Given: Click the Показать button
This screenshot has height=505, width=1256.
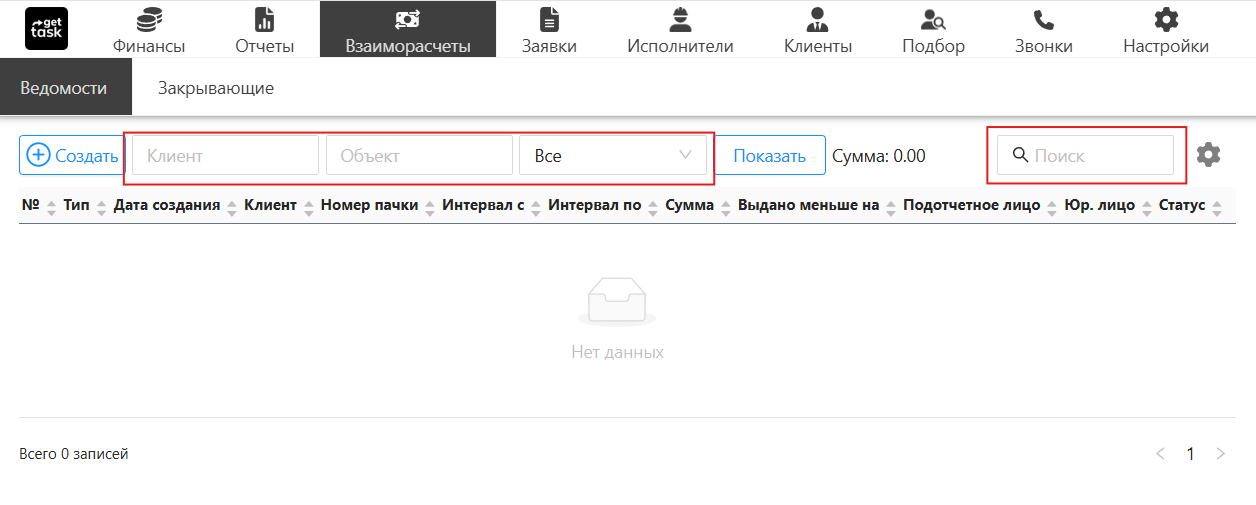Looking at the screenshot, I should click(x=769, y=156).
